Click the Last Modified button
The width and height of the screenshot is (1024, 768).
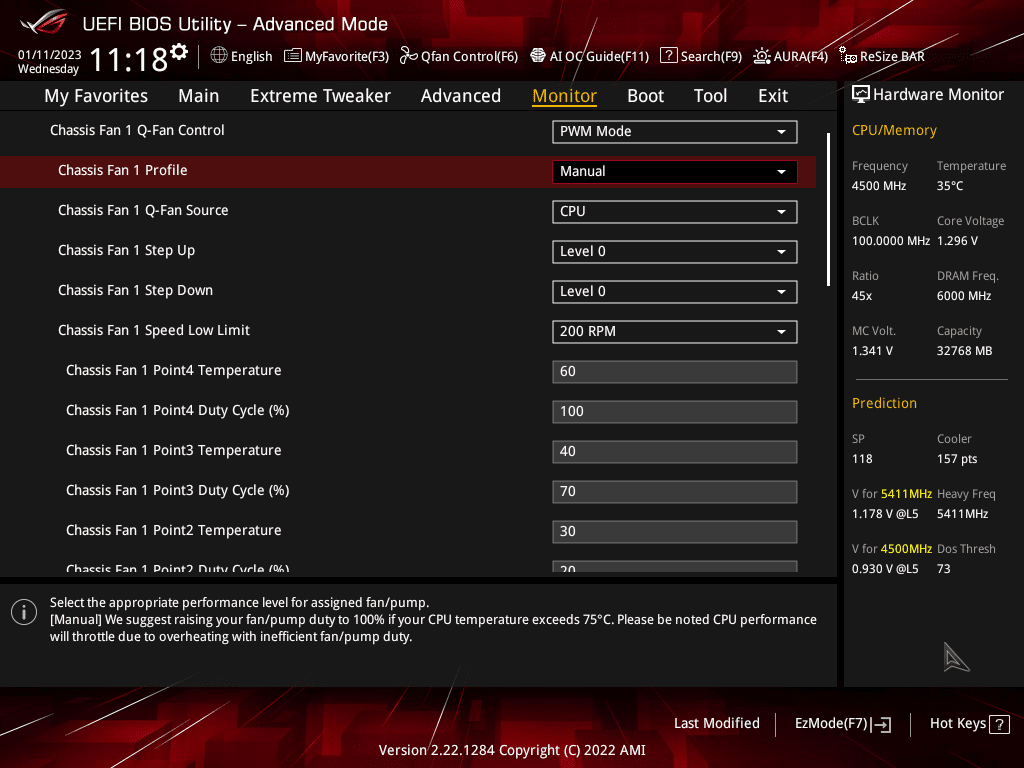pyautogui.click(x=716, y=723)
